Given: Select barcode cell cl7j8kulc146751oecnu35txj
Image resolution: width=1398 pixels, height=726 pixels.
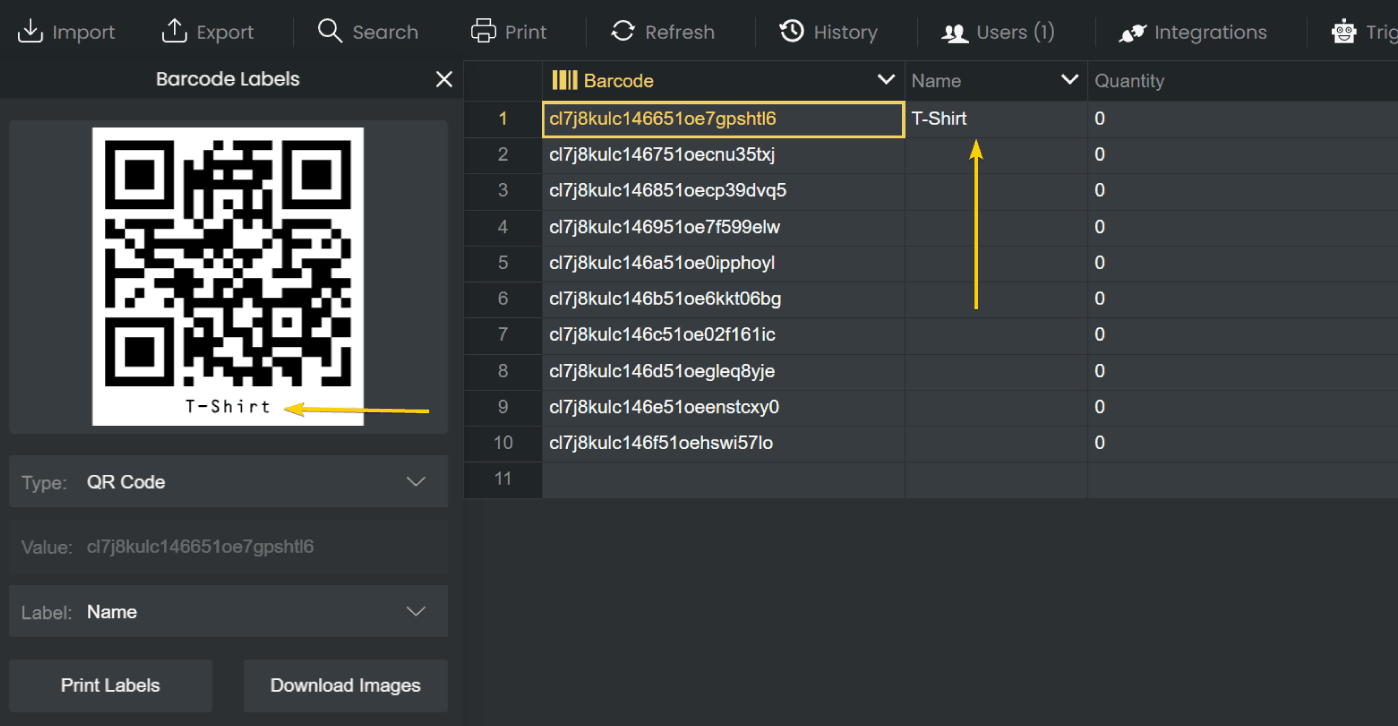Looking at the screenshot, I should 724,155.
